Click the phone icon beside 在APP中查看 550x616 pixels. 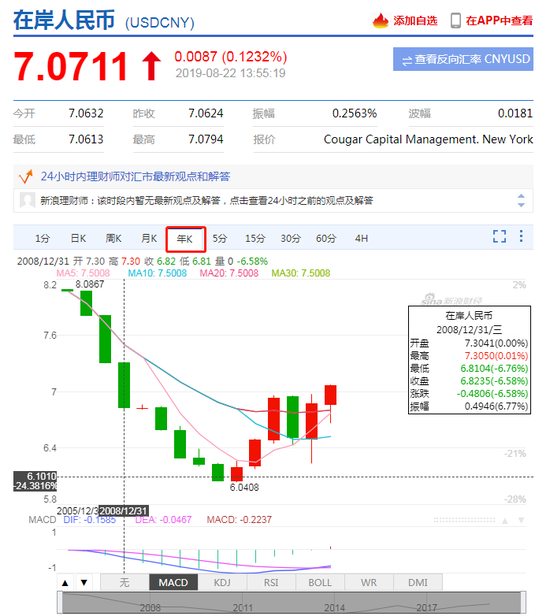pyautogui.click(x=455, y=20)
